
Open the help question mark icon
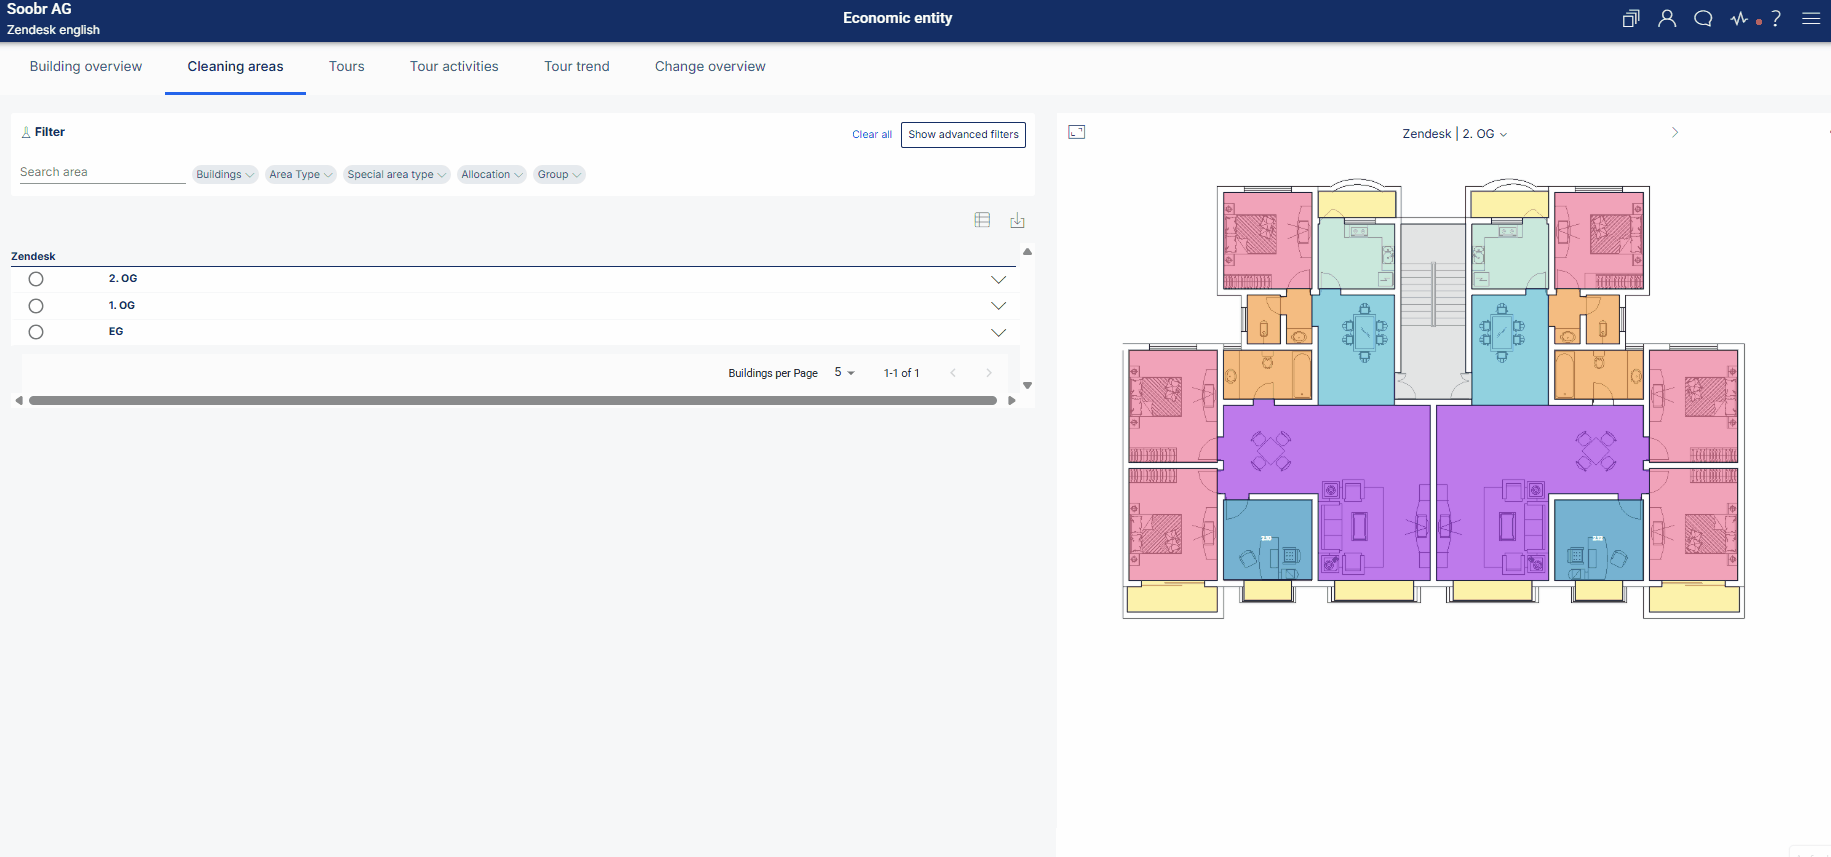(x=1776, y=18)
